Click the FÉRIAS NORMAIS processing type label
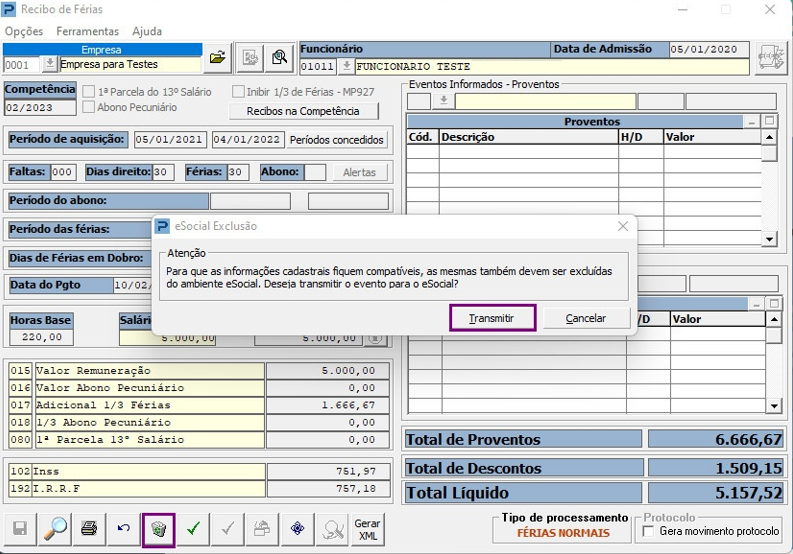This screenshot has height=554, width=793. click(x=563, y=533)
